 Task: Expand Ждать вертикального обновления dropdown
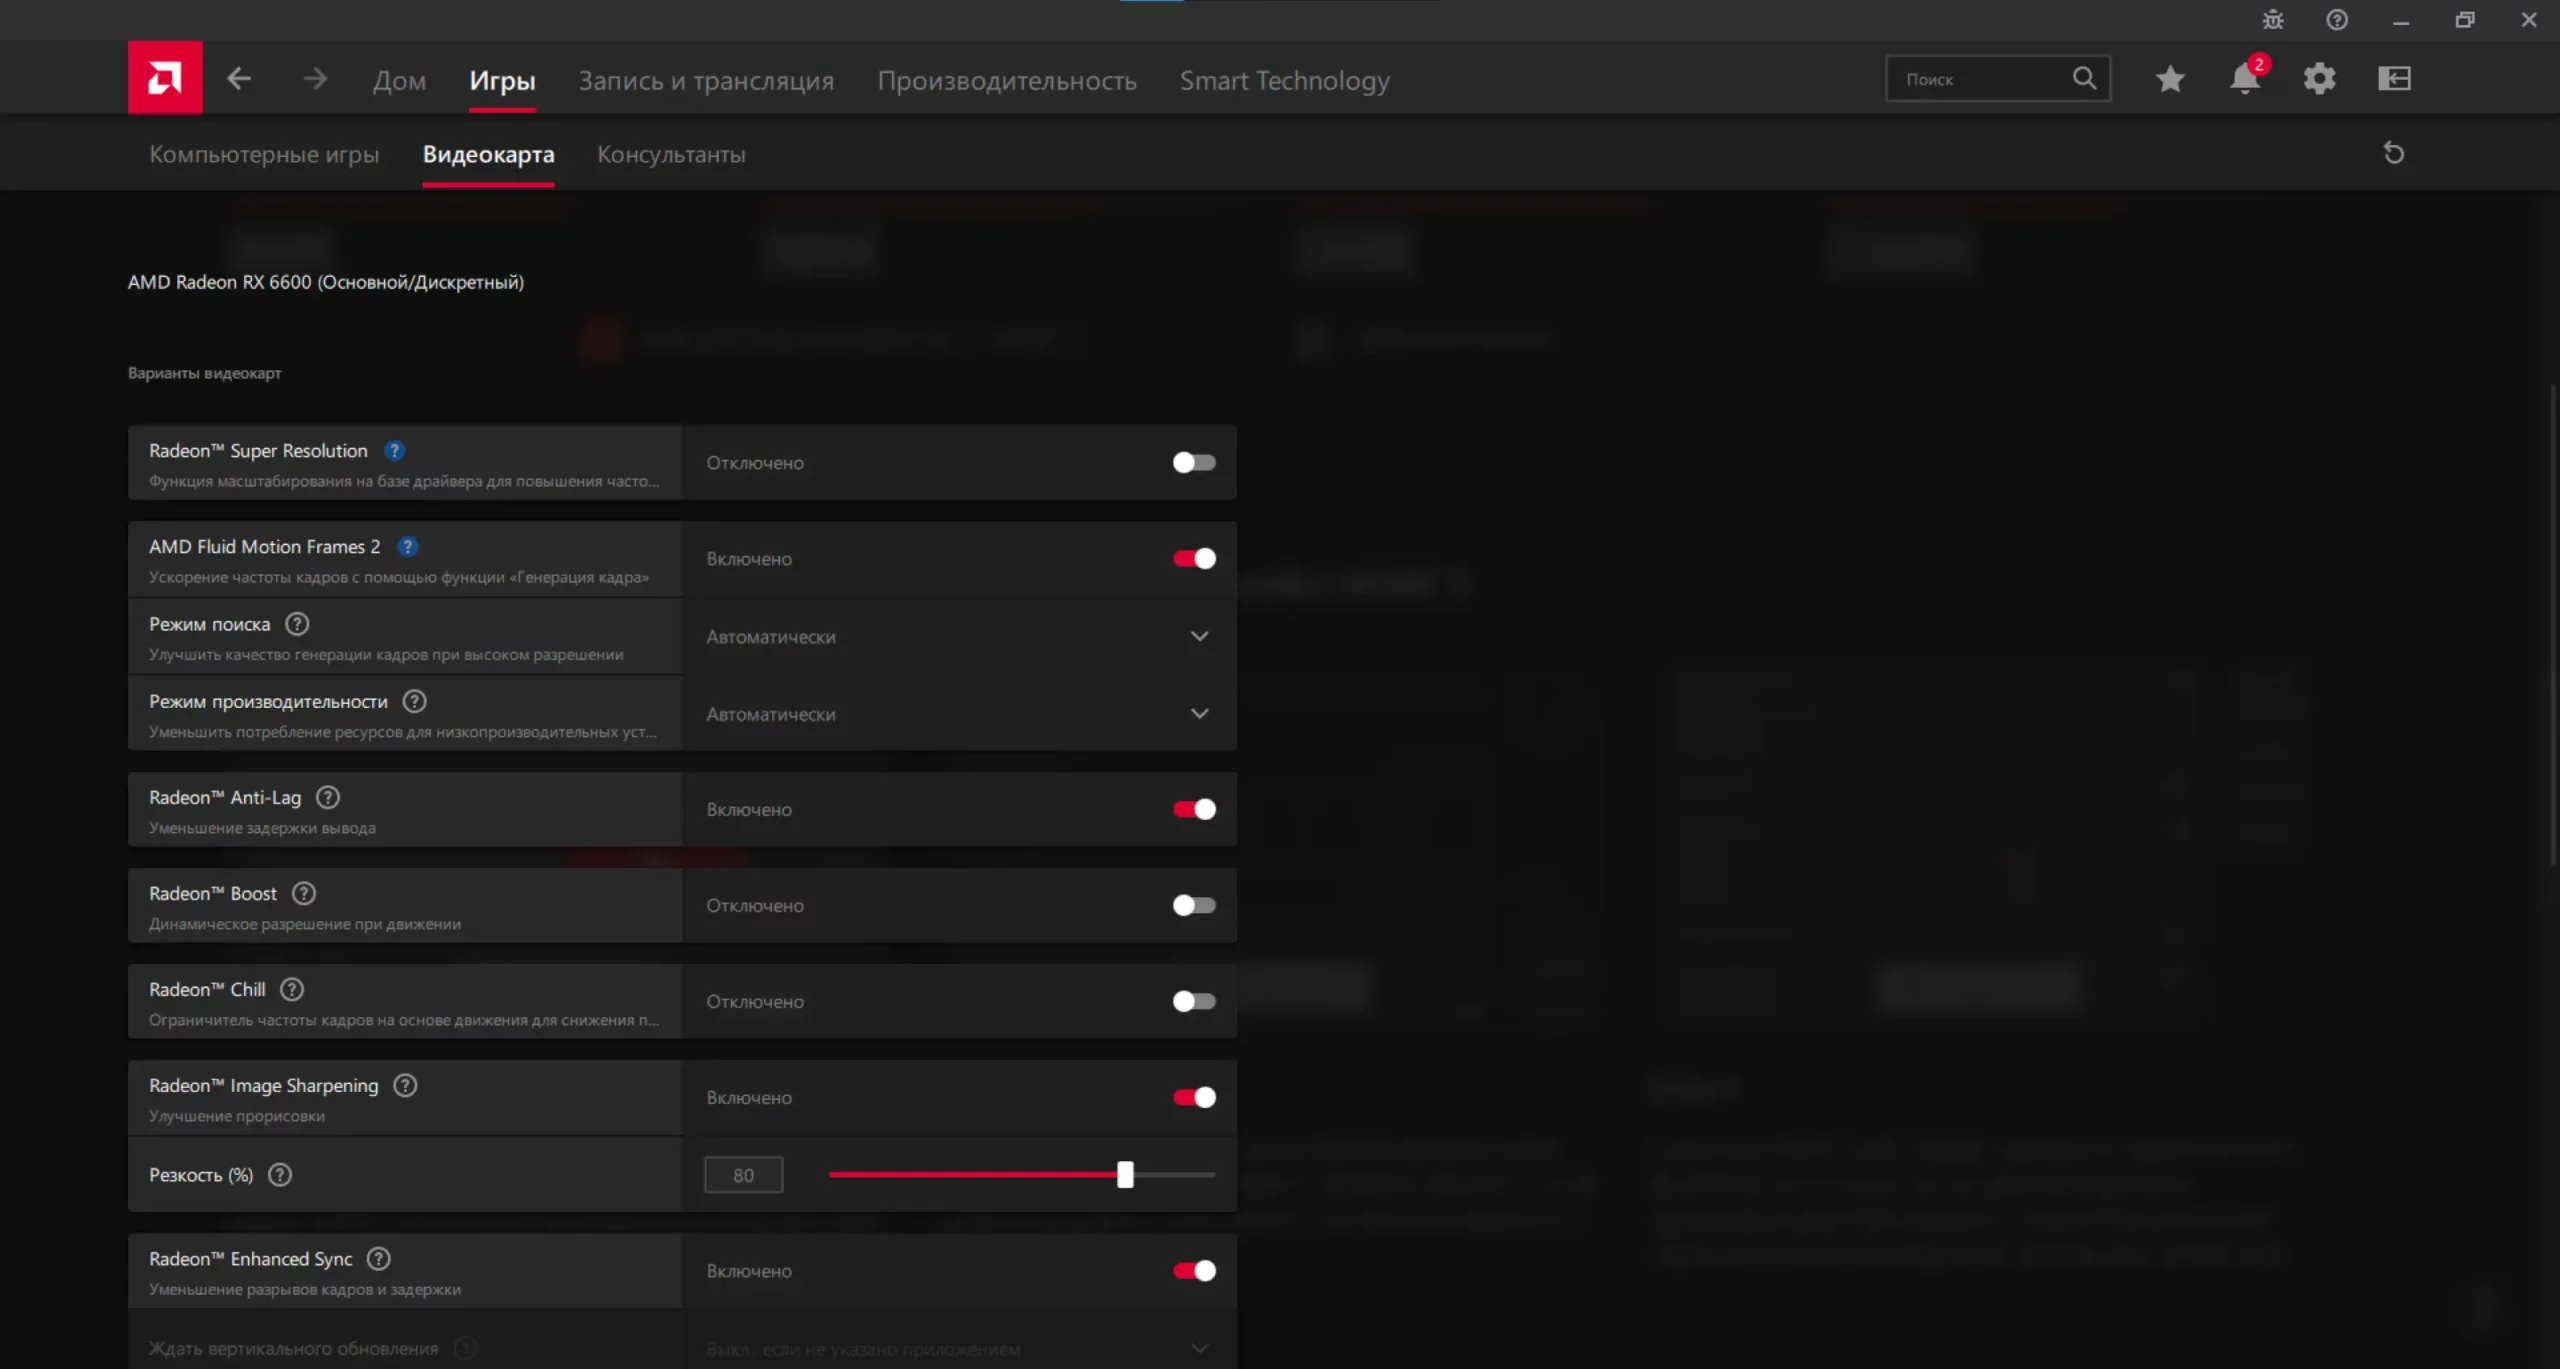pos(1199,1348)
